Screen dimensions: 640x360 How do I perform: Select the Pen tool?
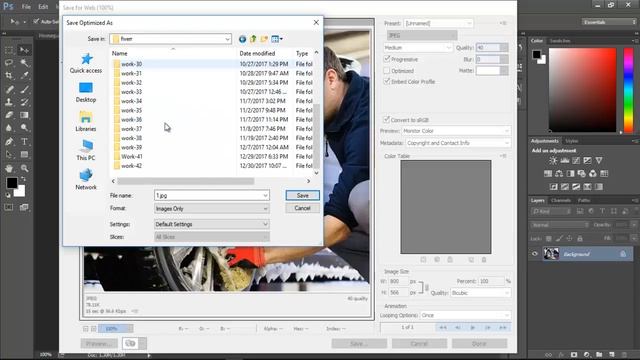pyautogui.click(x=9, y=142)
